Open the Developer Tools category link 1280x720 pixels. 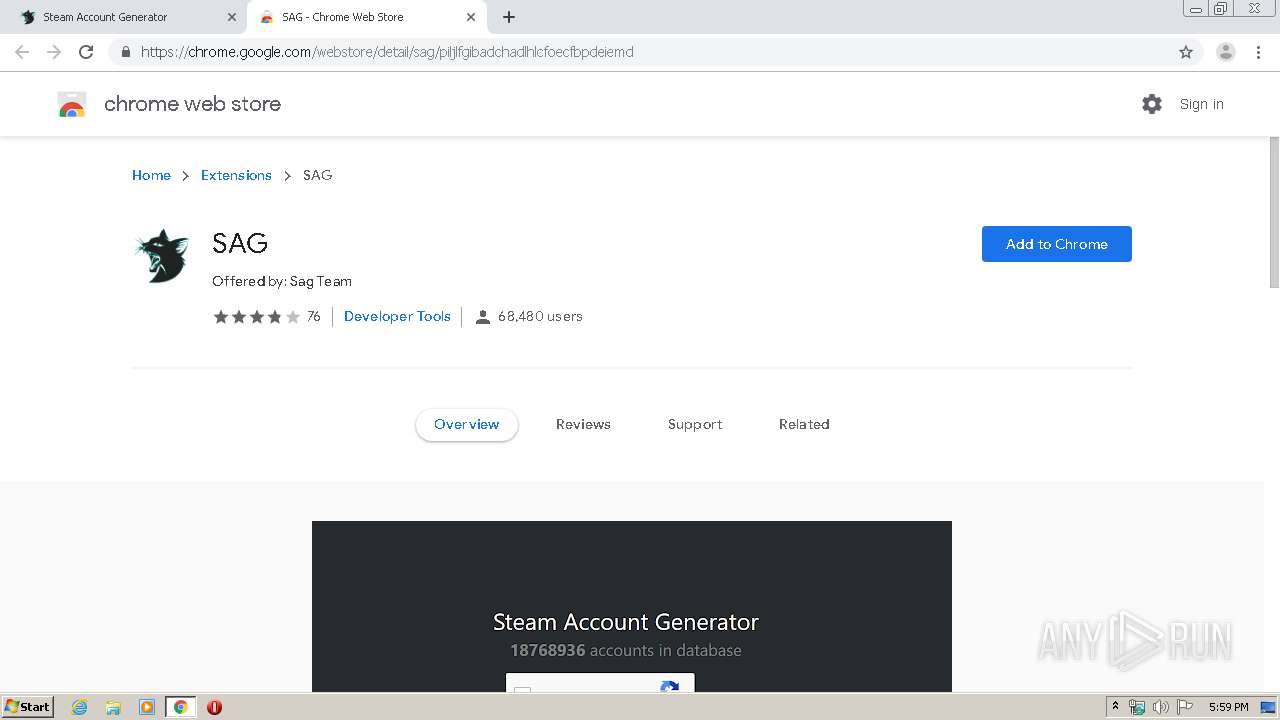tap(397, 316)
